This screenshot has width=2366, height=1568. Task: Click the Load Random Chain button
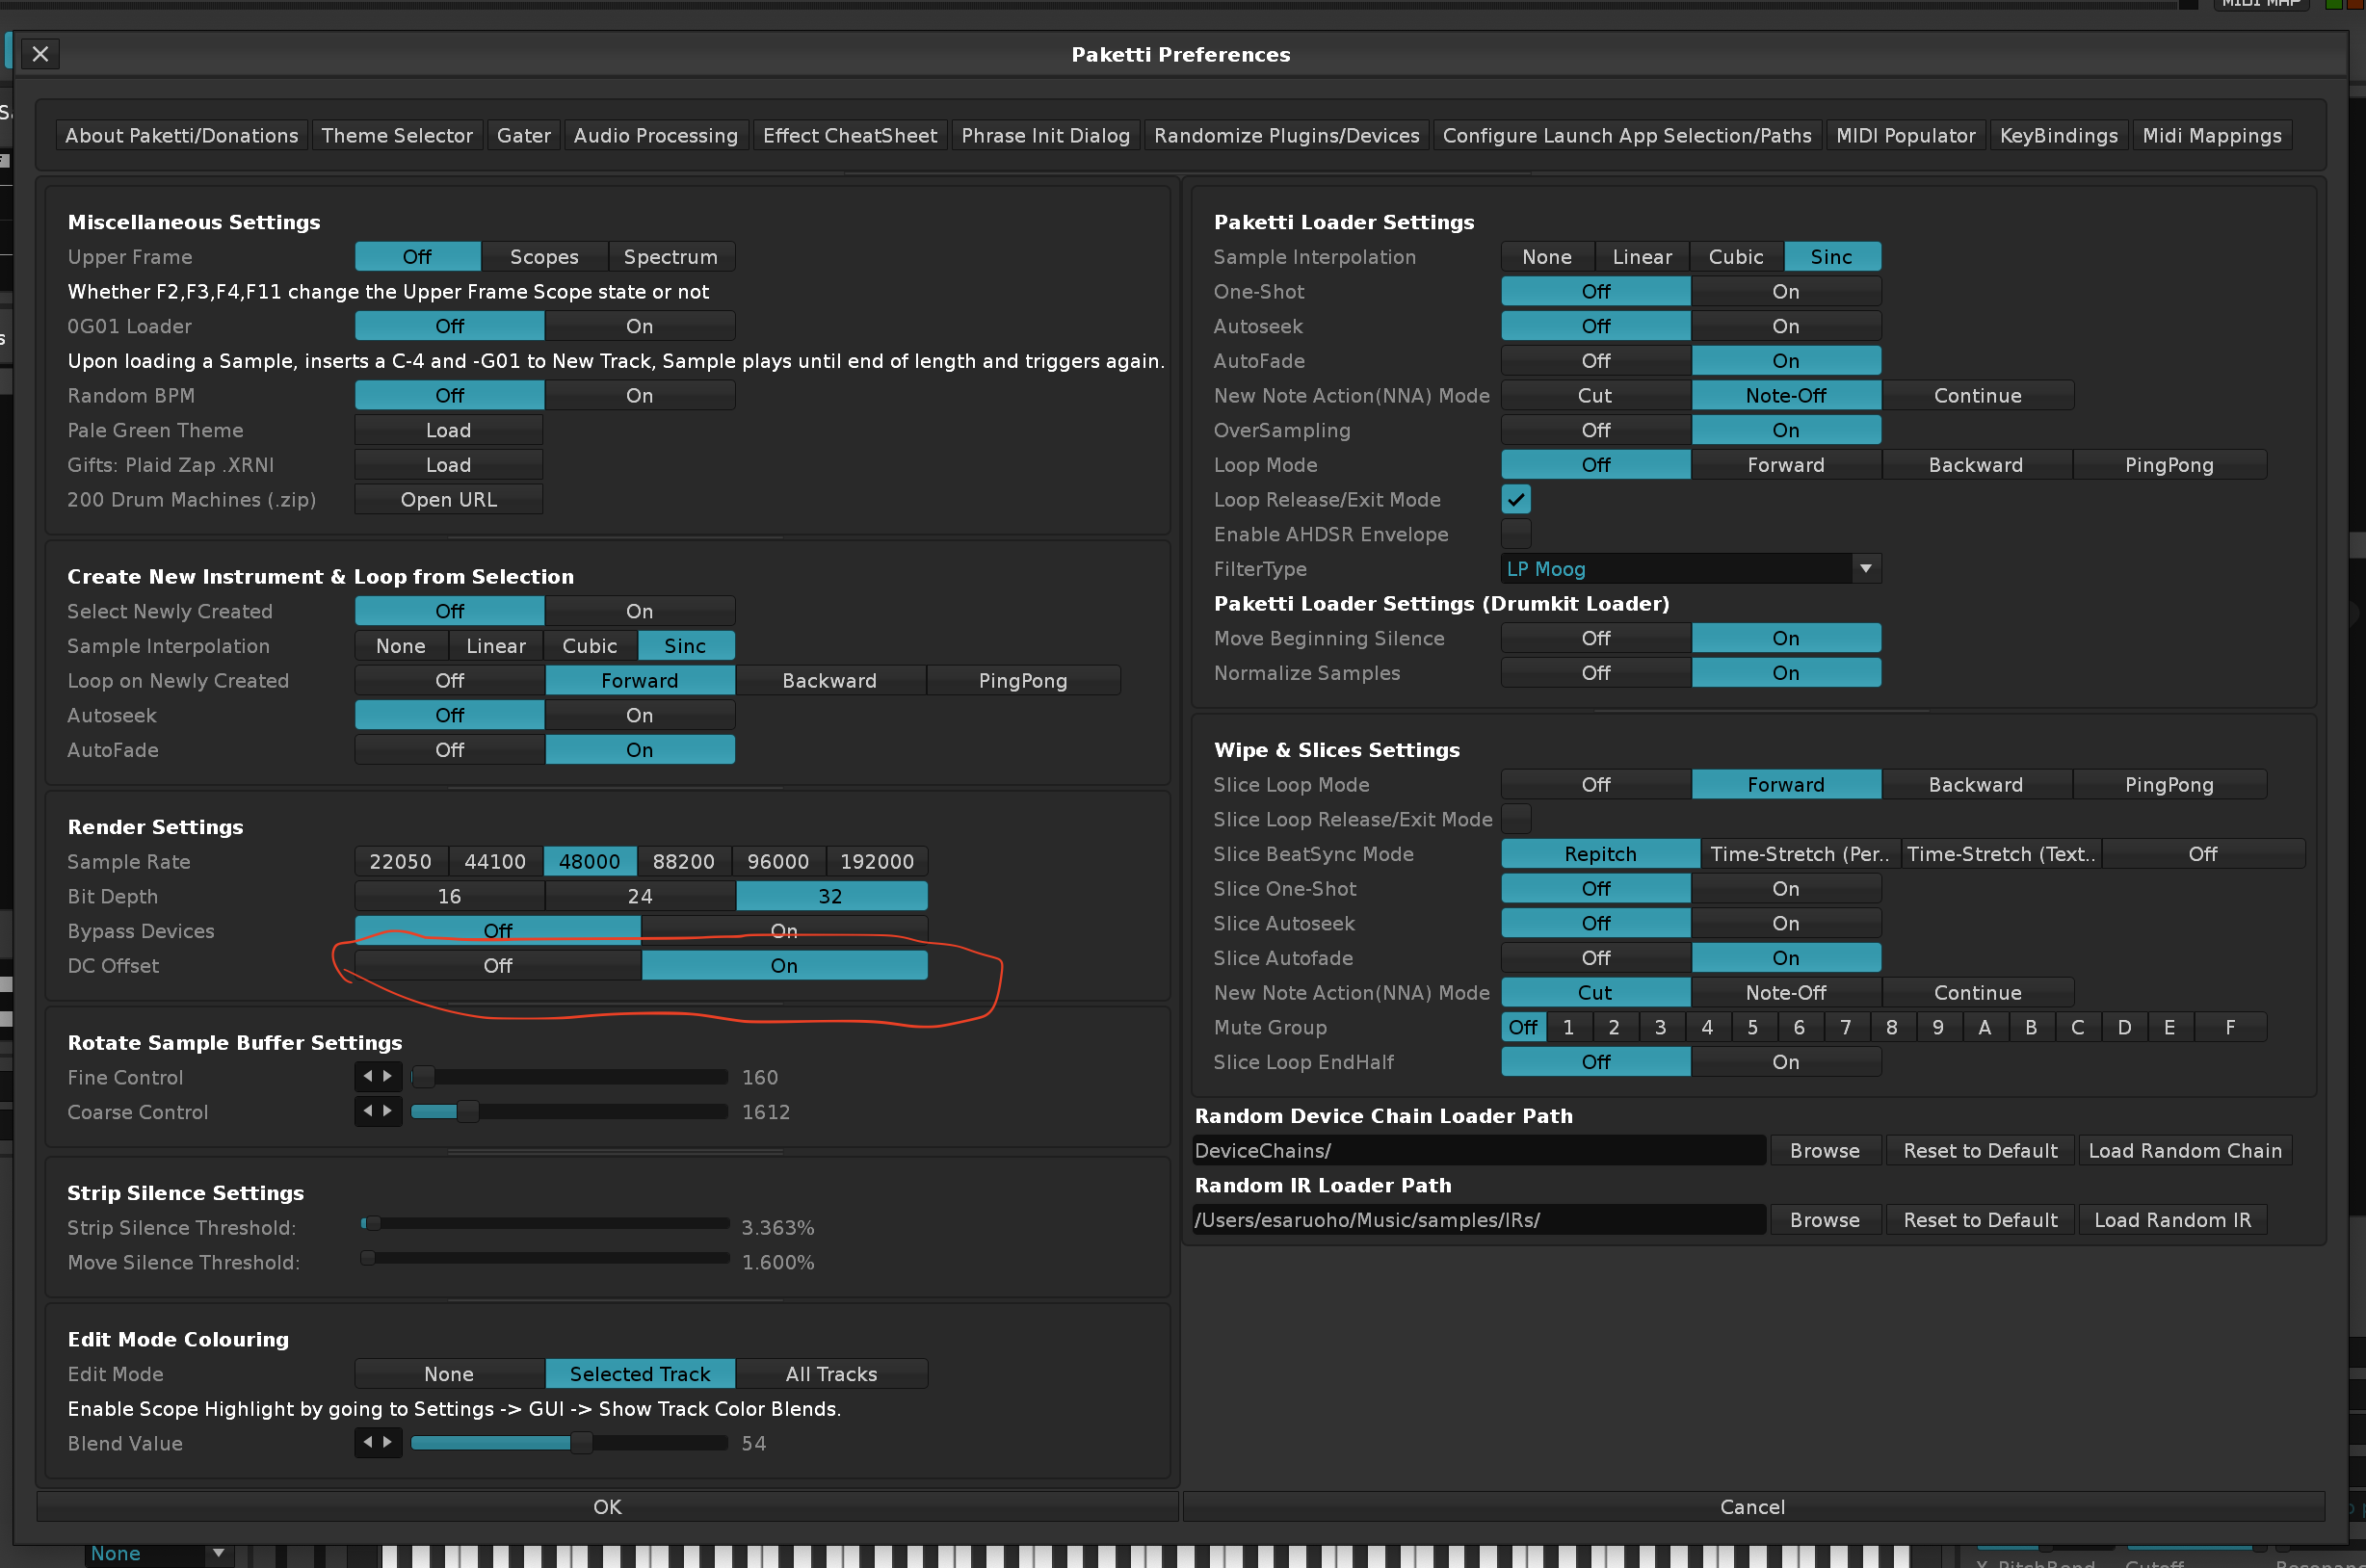tap(2184, 1150)
